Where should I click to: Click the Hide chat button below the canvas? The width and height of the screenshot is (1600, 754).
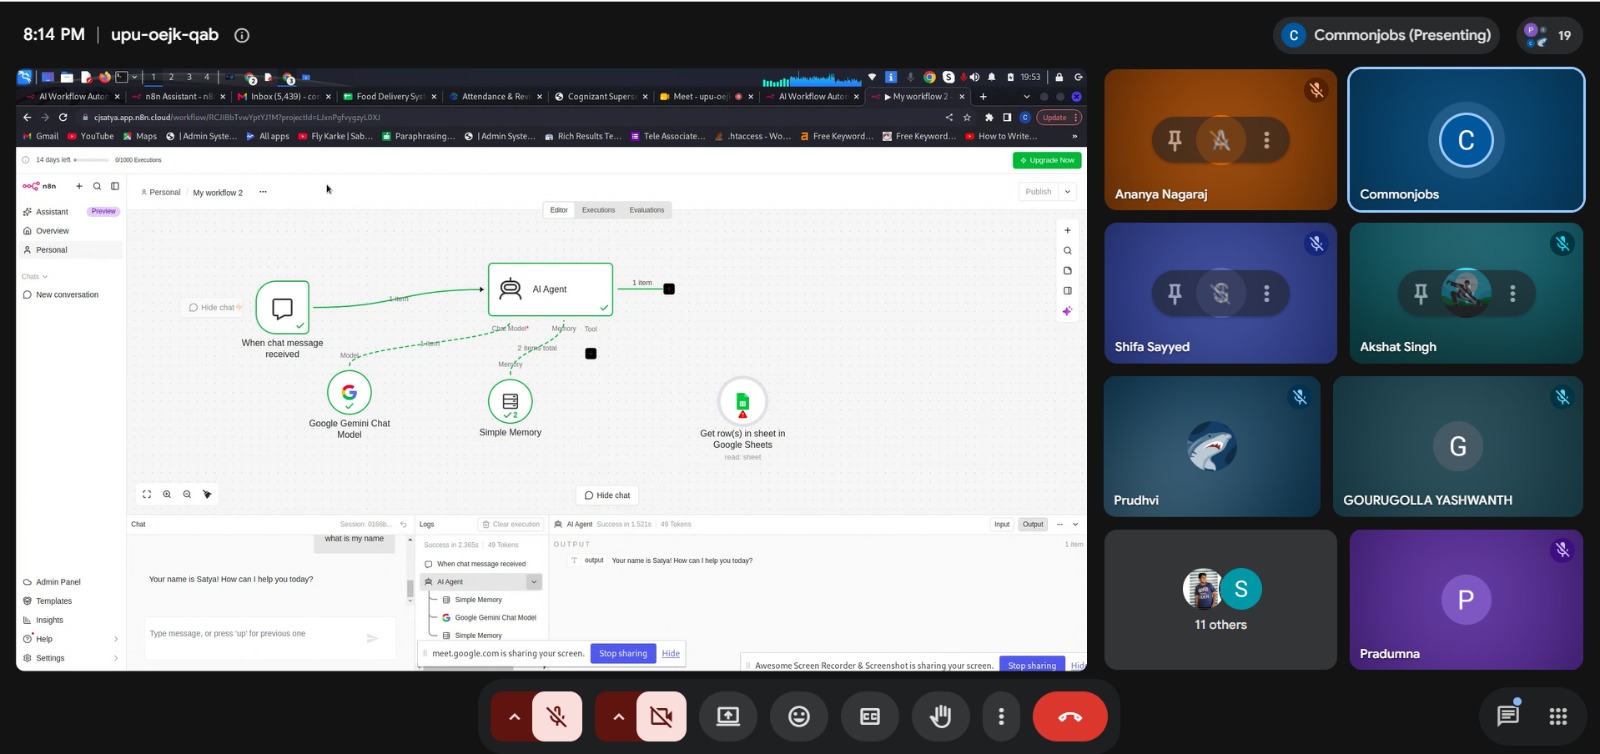607,495
